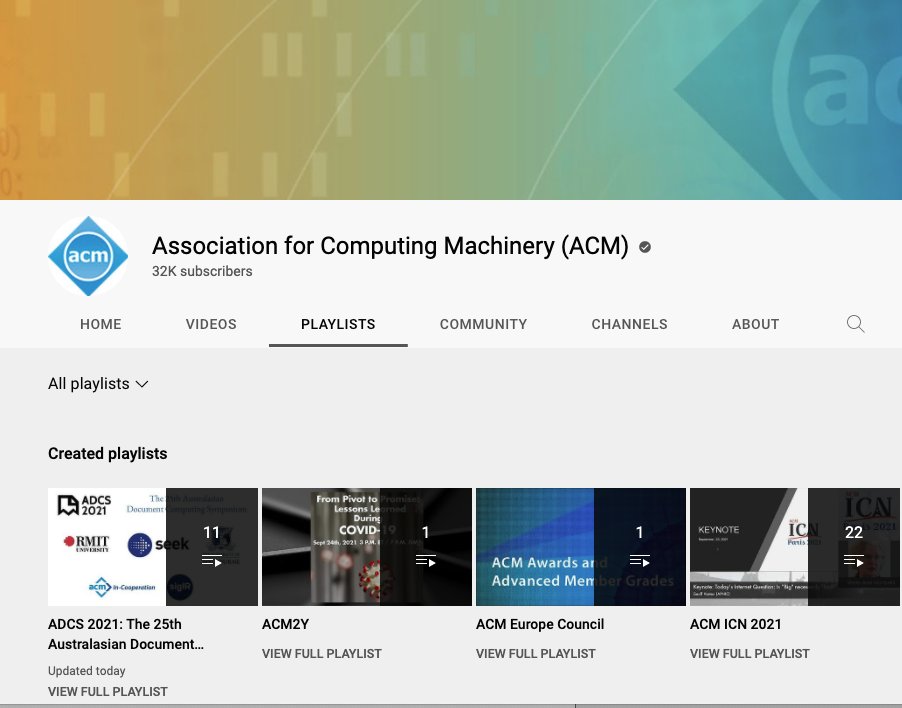The width and height of the screenshot is (902, 708).
Task: Open the ACM2Y playlist title
Action: pyautogui.click(x=285, y=624)
